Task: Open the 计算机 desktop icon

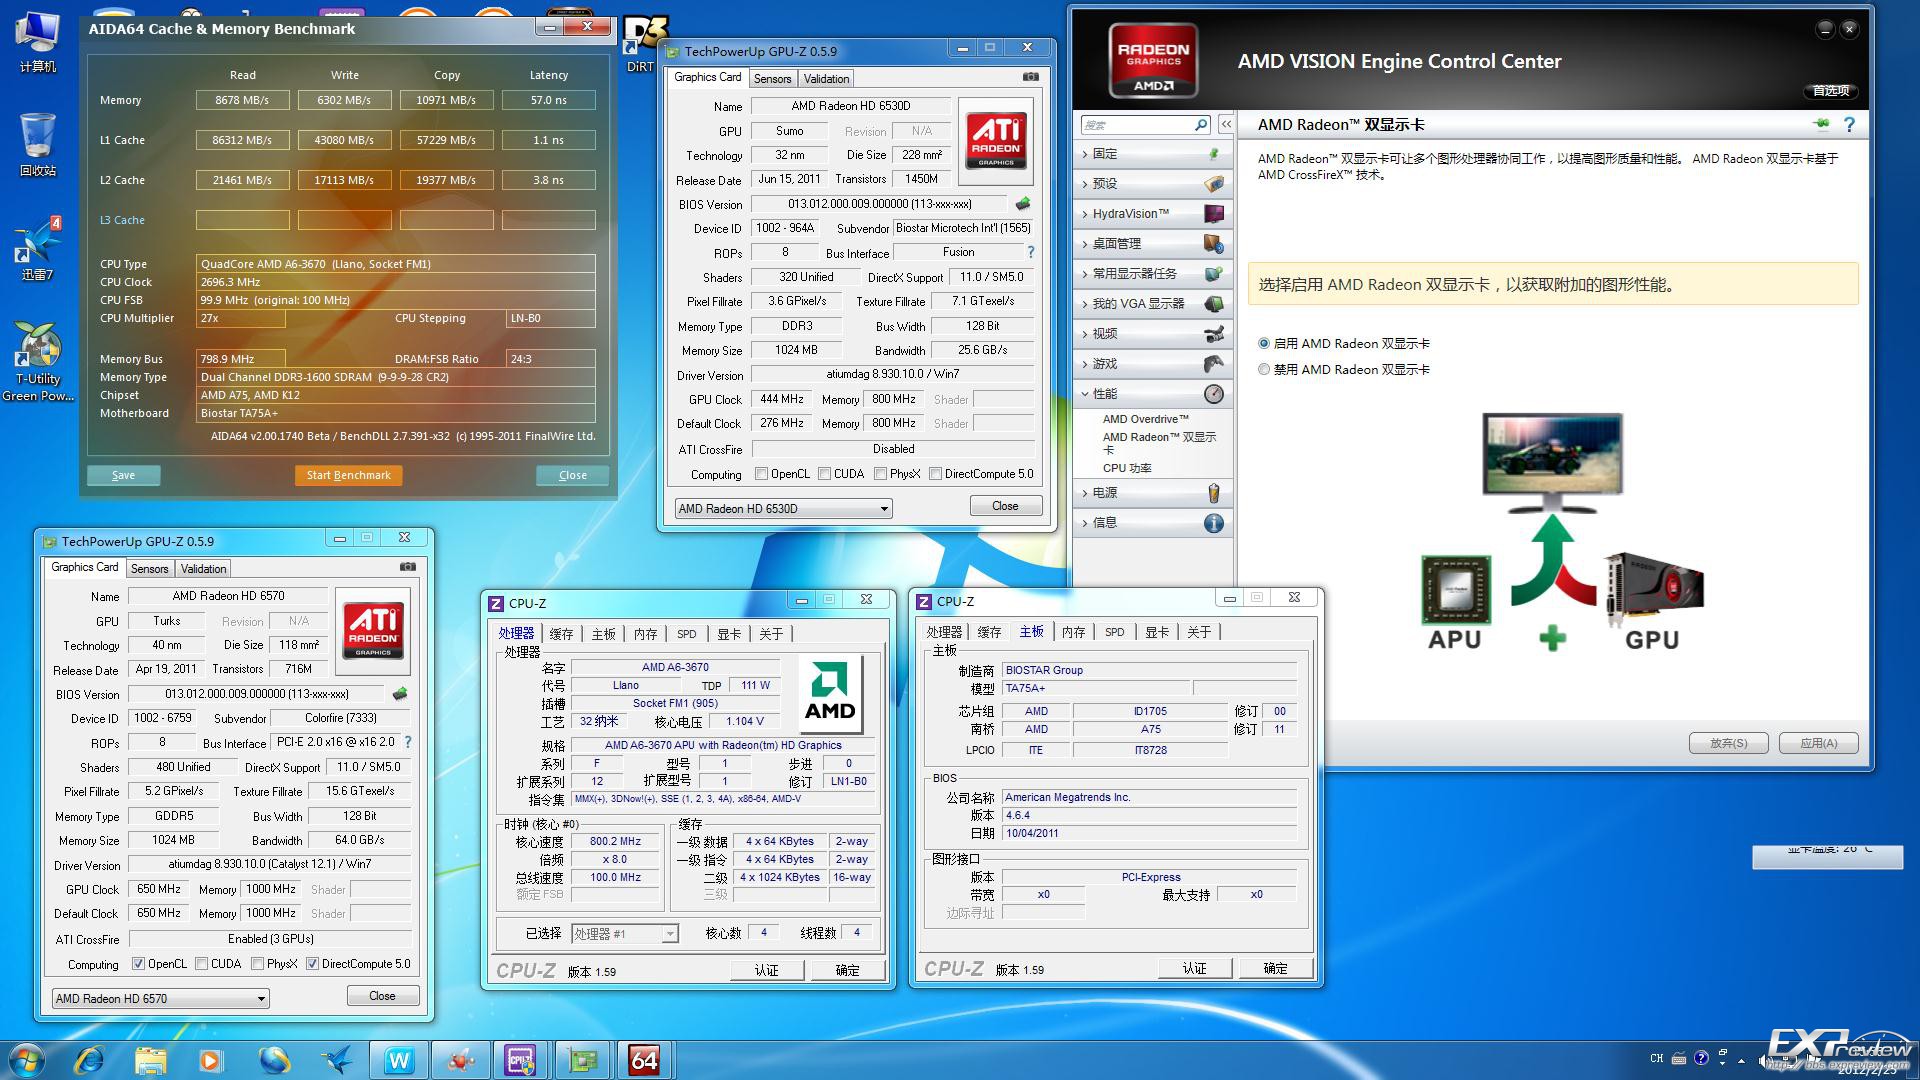Action: click(37, 43)
